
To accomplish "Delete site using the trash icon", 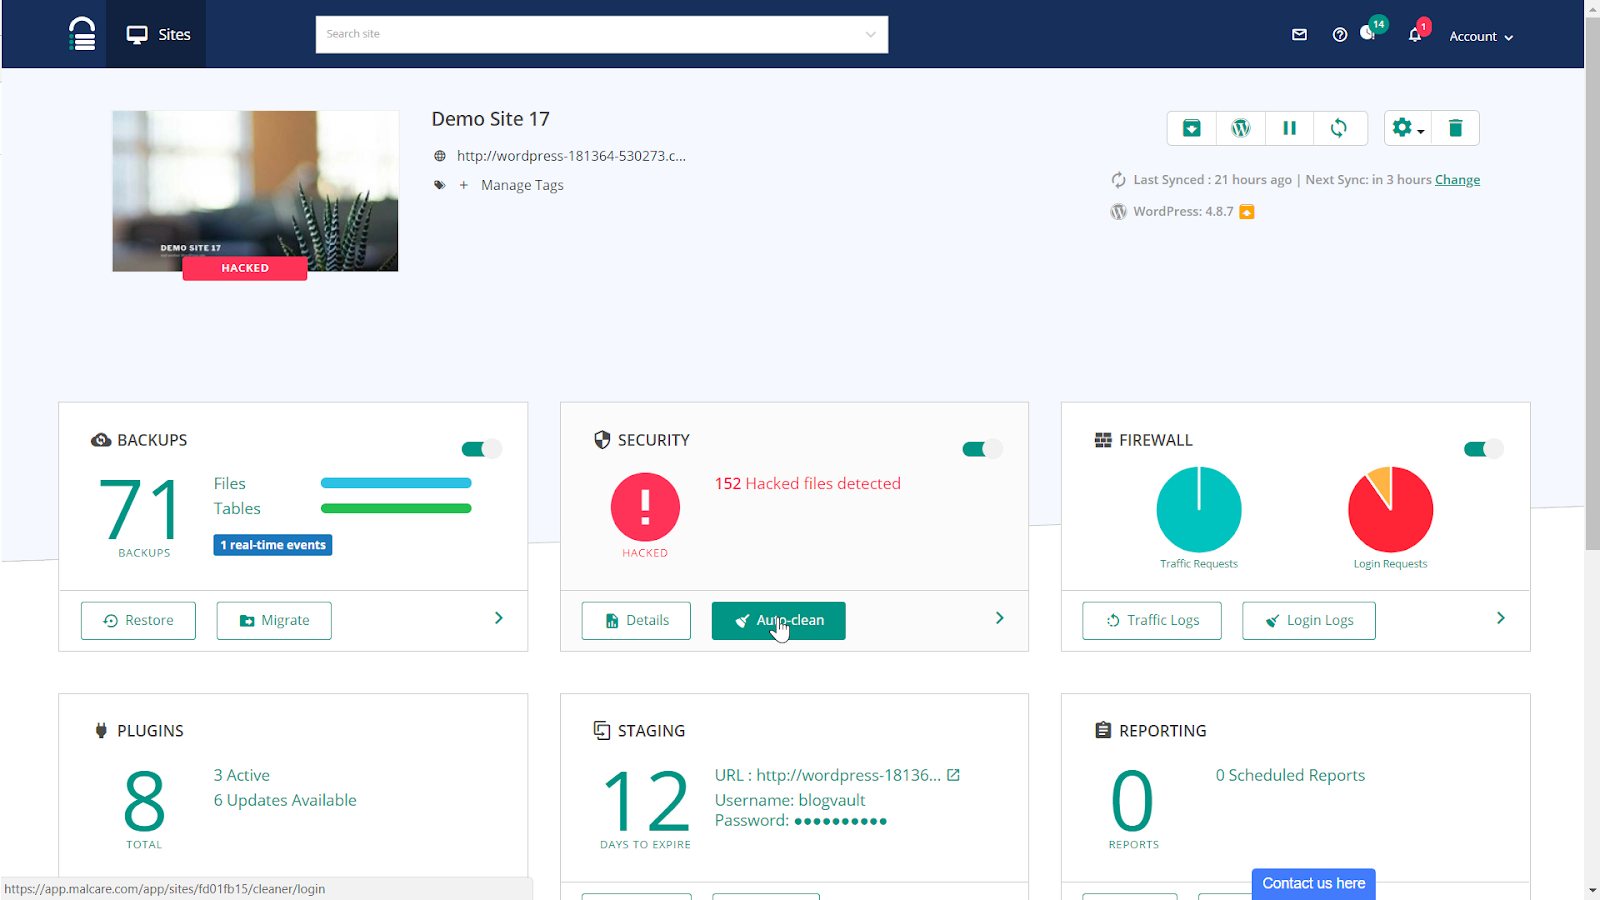I will [x=1455, y=128].
